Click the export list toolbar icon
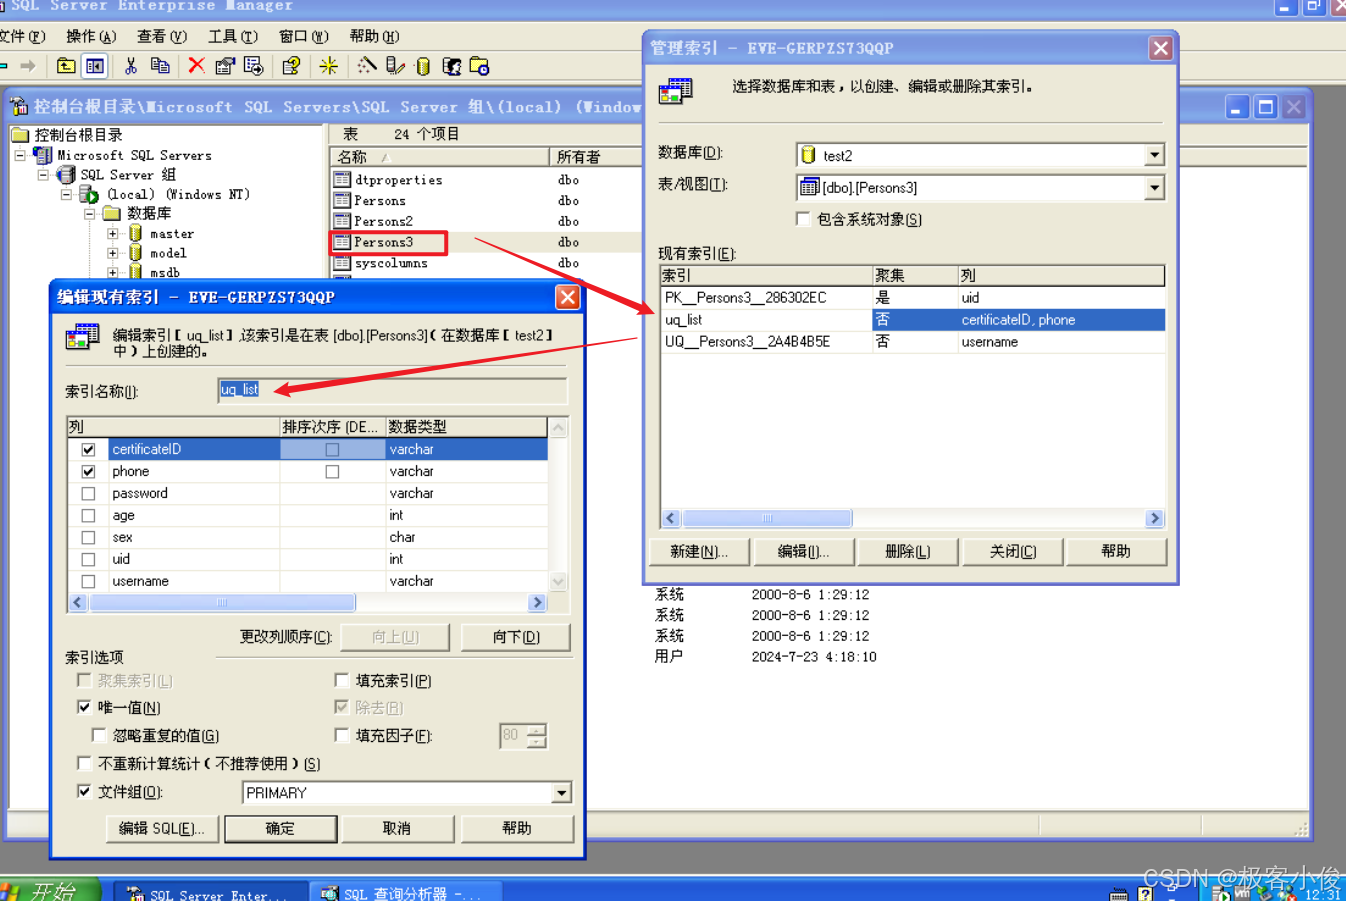This screenshot has height=901, width=1346. pyautogui.click(x=254, y=66)
